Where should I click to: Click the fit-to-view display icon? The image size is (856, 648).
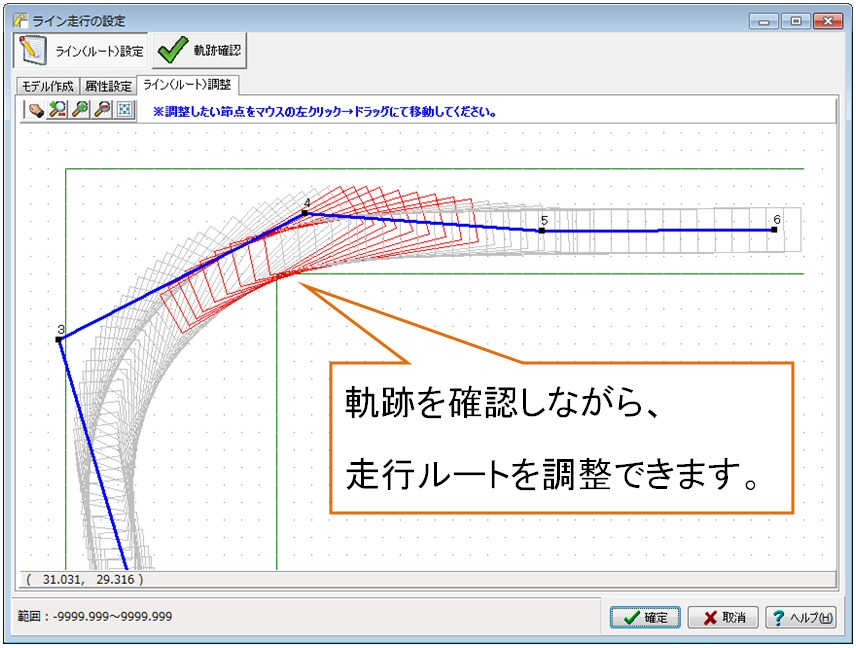125,110
